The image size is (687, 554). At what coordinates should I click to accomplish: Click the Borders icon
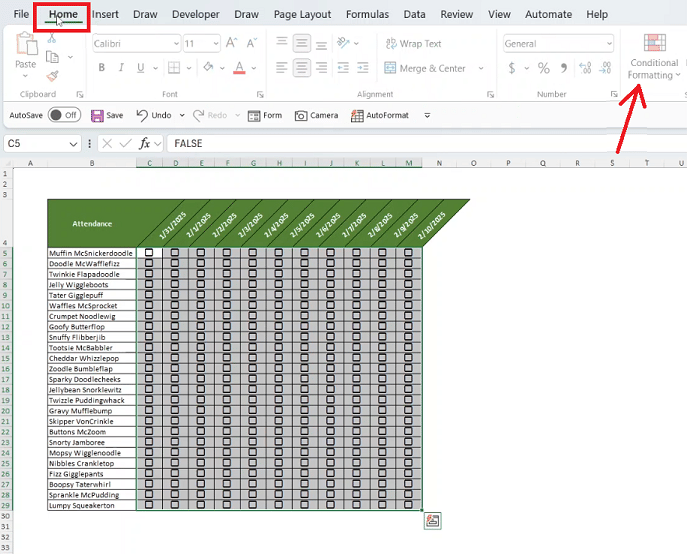[x=174, y=67]
